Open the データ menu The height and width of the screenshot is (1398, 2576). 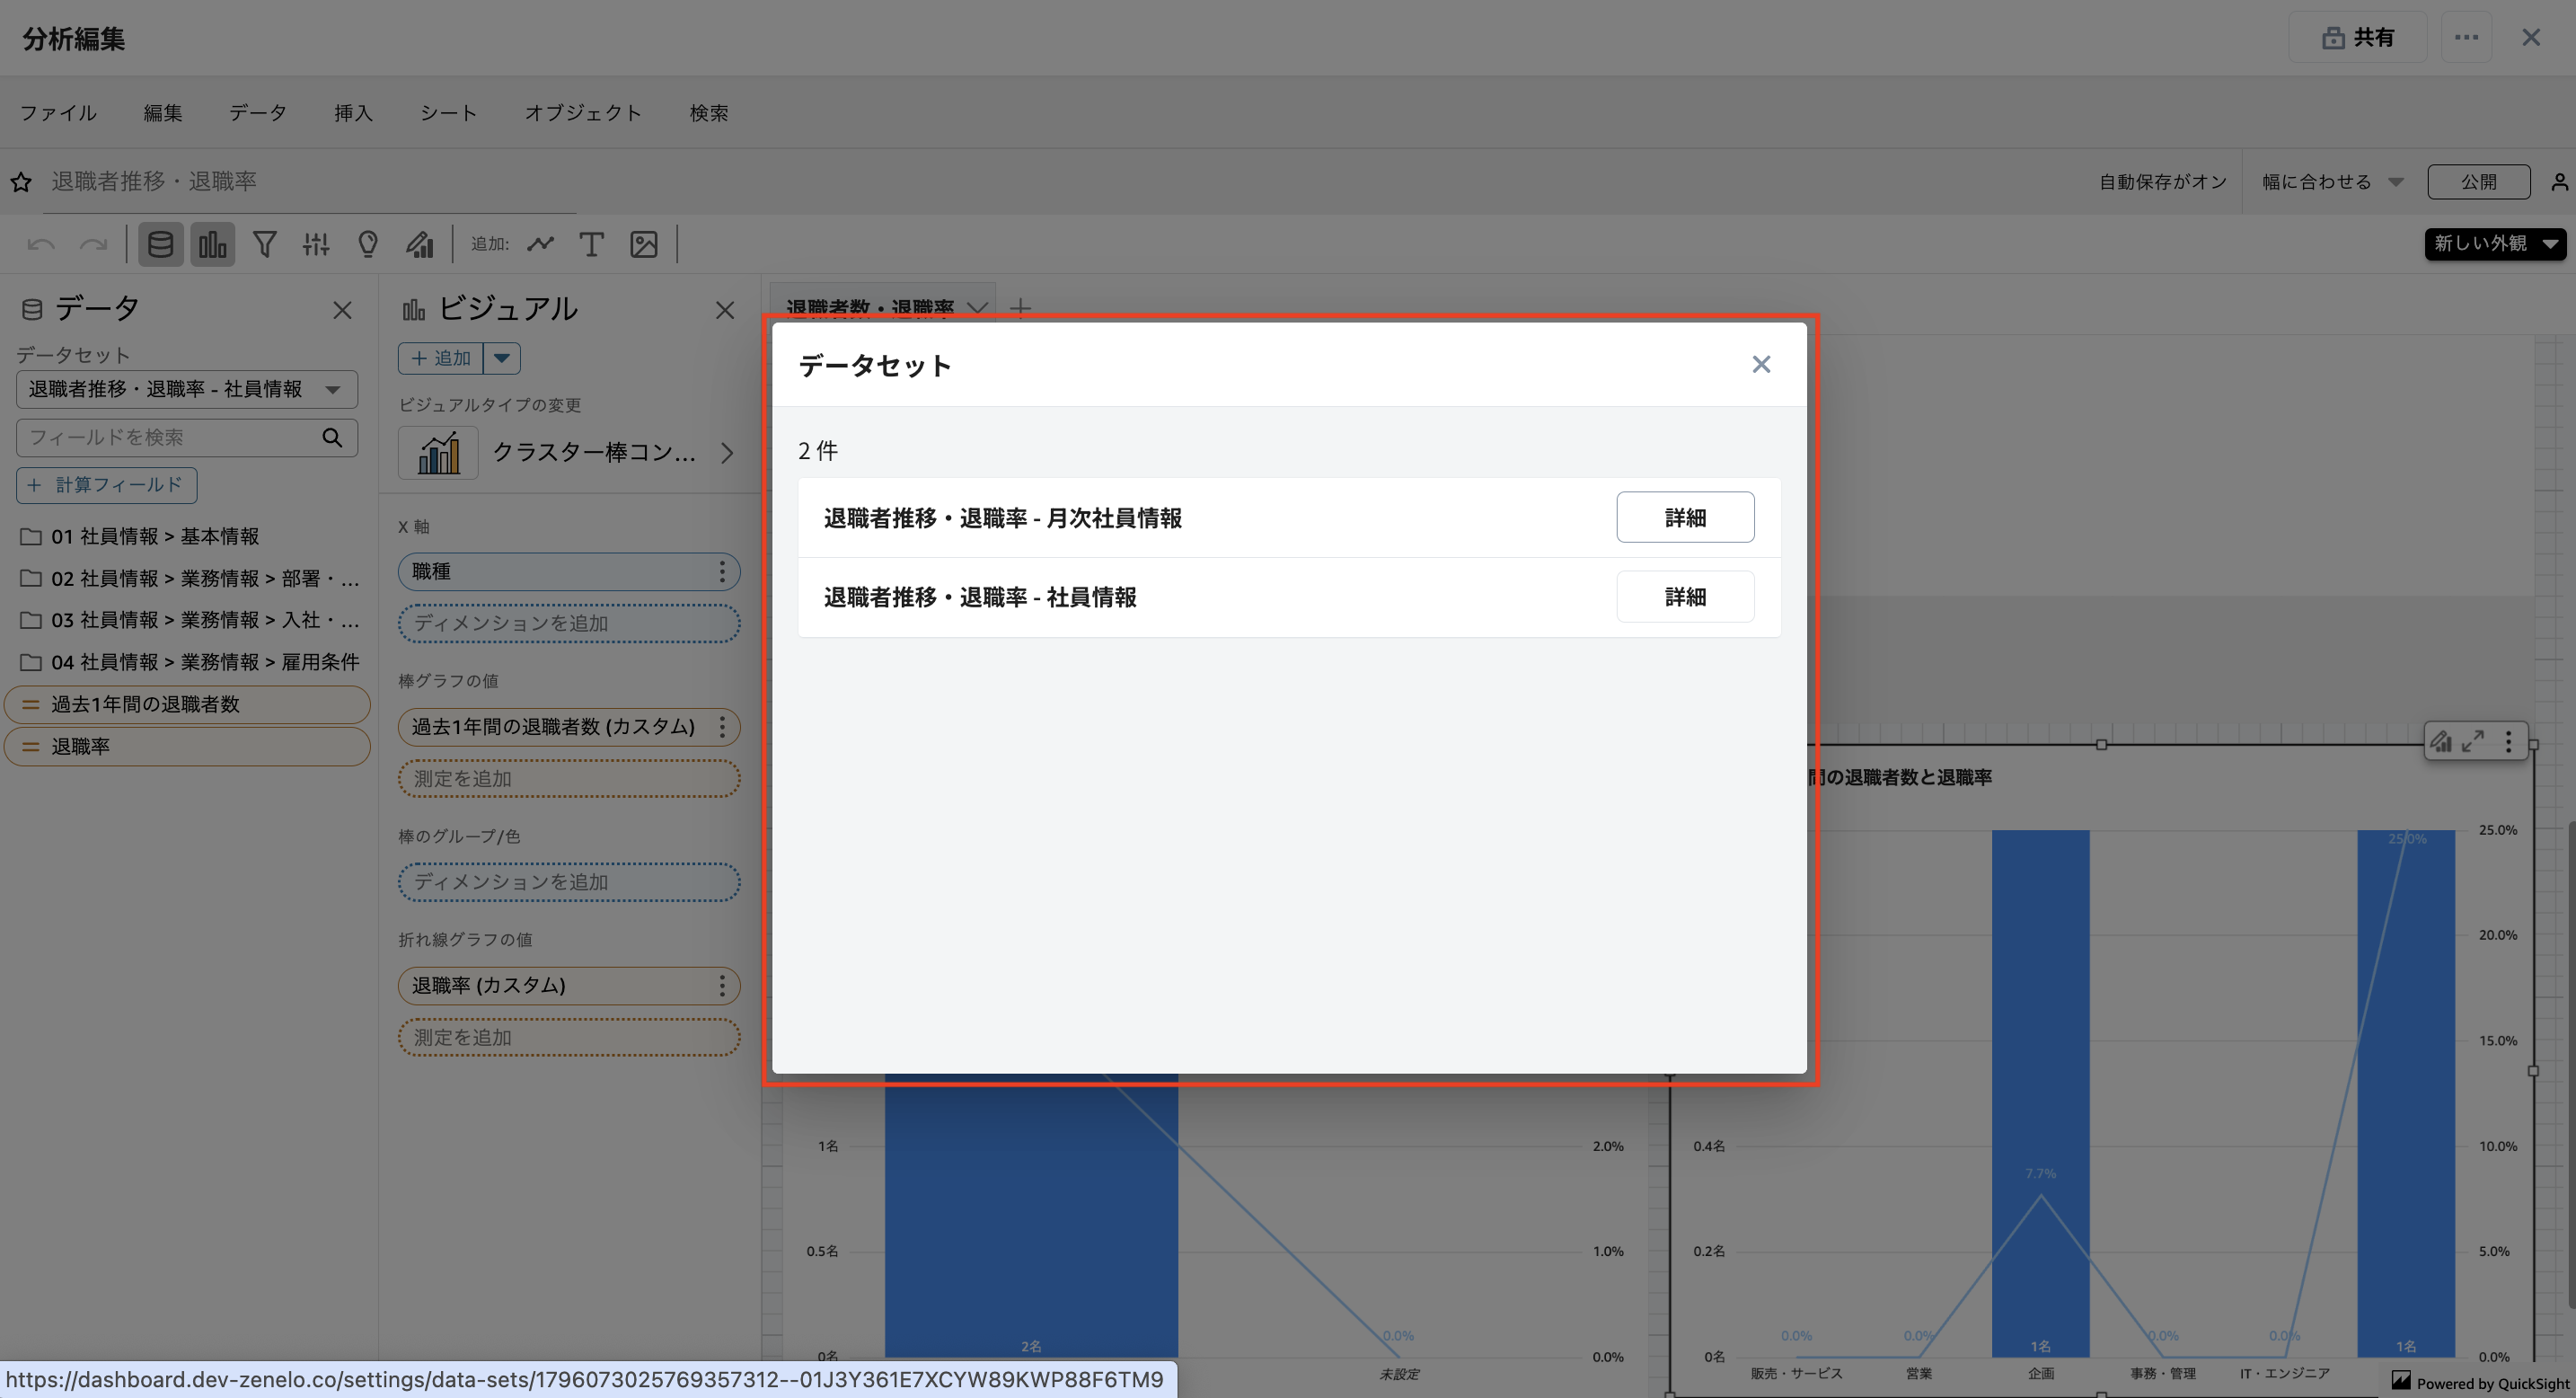pos(257,113)
